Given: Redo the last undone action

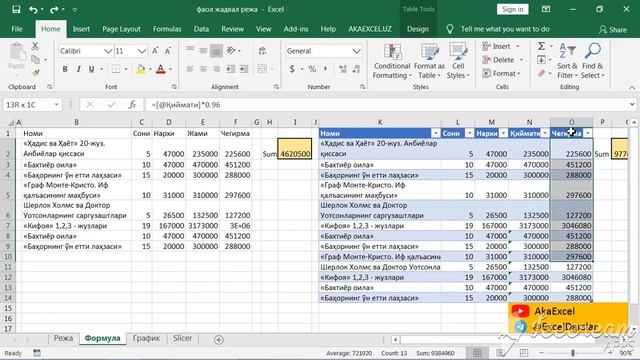Looking at the screenshot, I should (54, 9).
